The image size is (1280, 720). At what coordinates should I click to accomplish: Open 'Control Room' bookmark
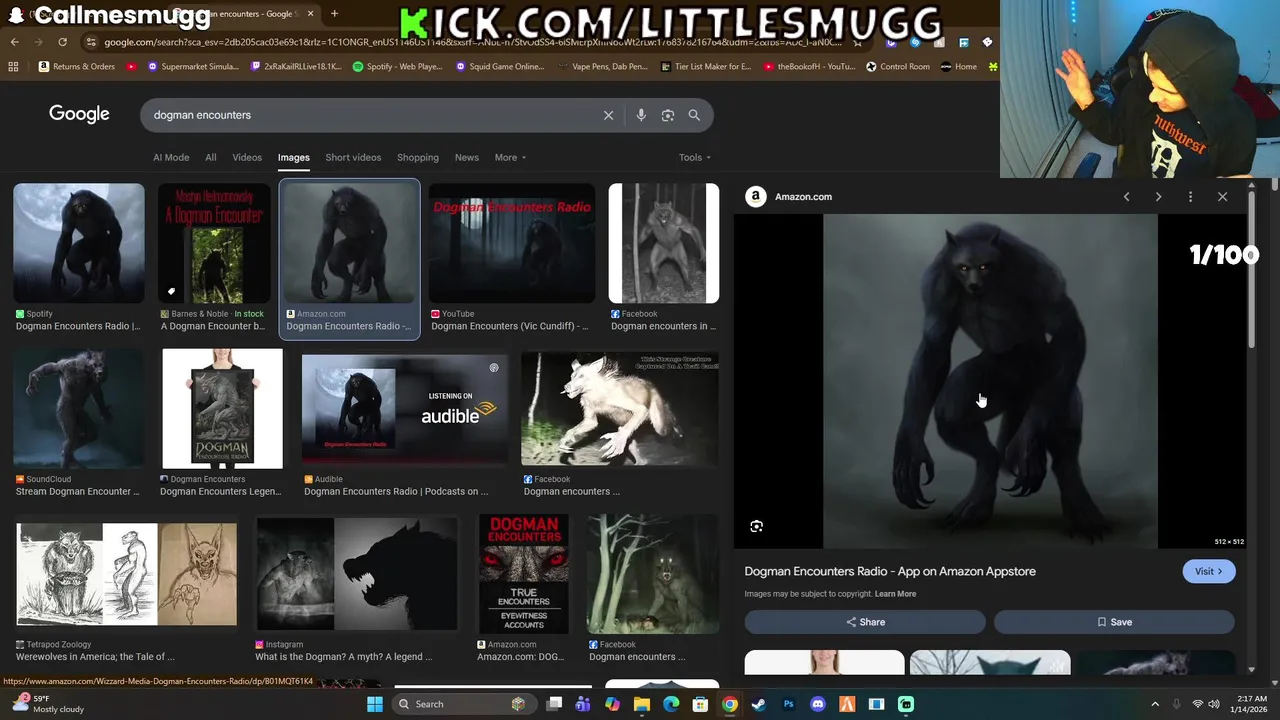click(x=897, y=67)
